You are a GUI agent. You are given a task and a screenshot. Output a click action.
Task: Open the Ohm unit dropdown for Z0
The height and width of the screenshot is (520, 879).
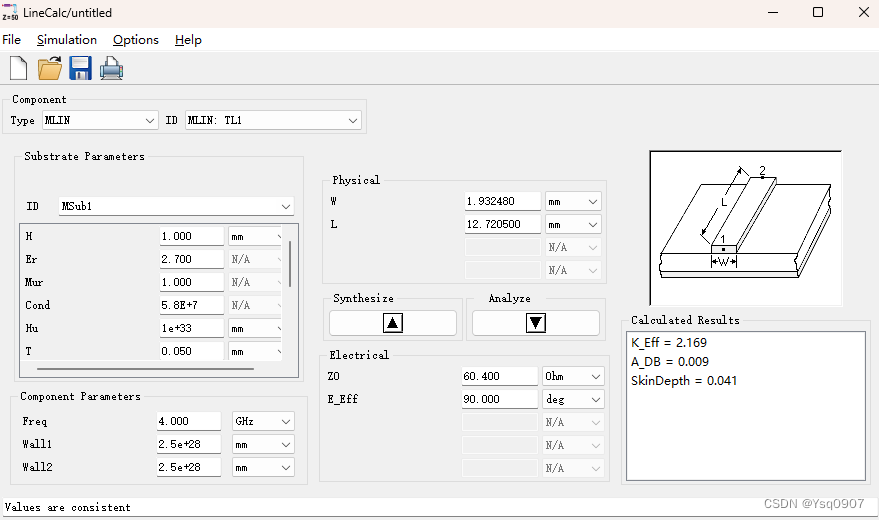(x=573, y=376)
